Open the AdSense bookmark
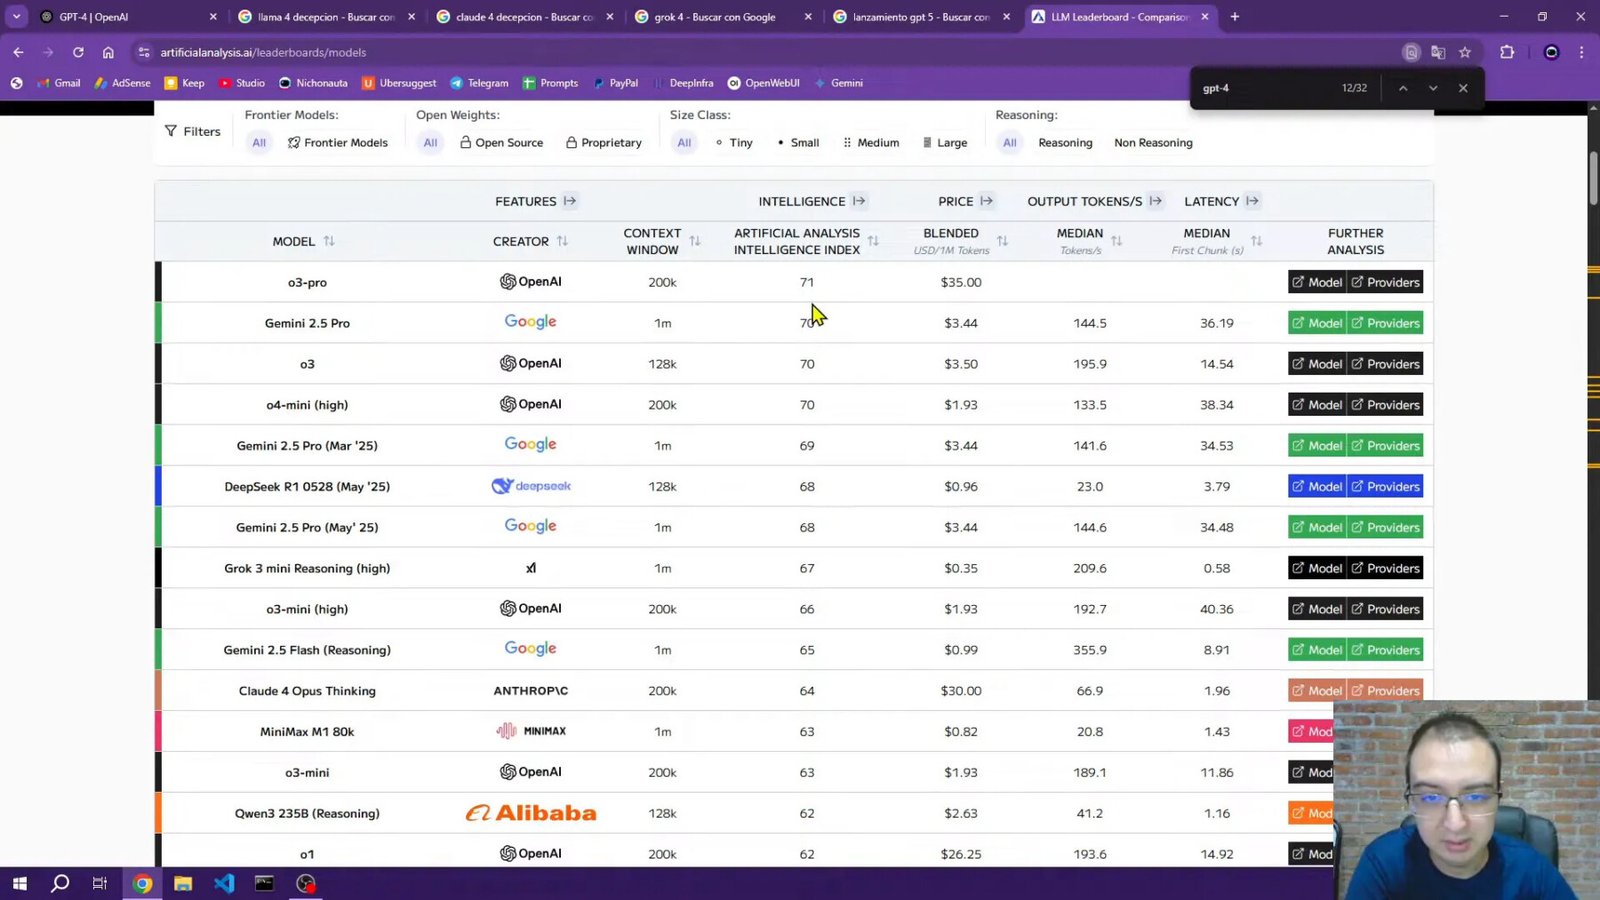Viewport: 1600px width, 900px height. click(x=123, y=83)
